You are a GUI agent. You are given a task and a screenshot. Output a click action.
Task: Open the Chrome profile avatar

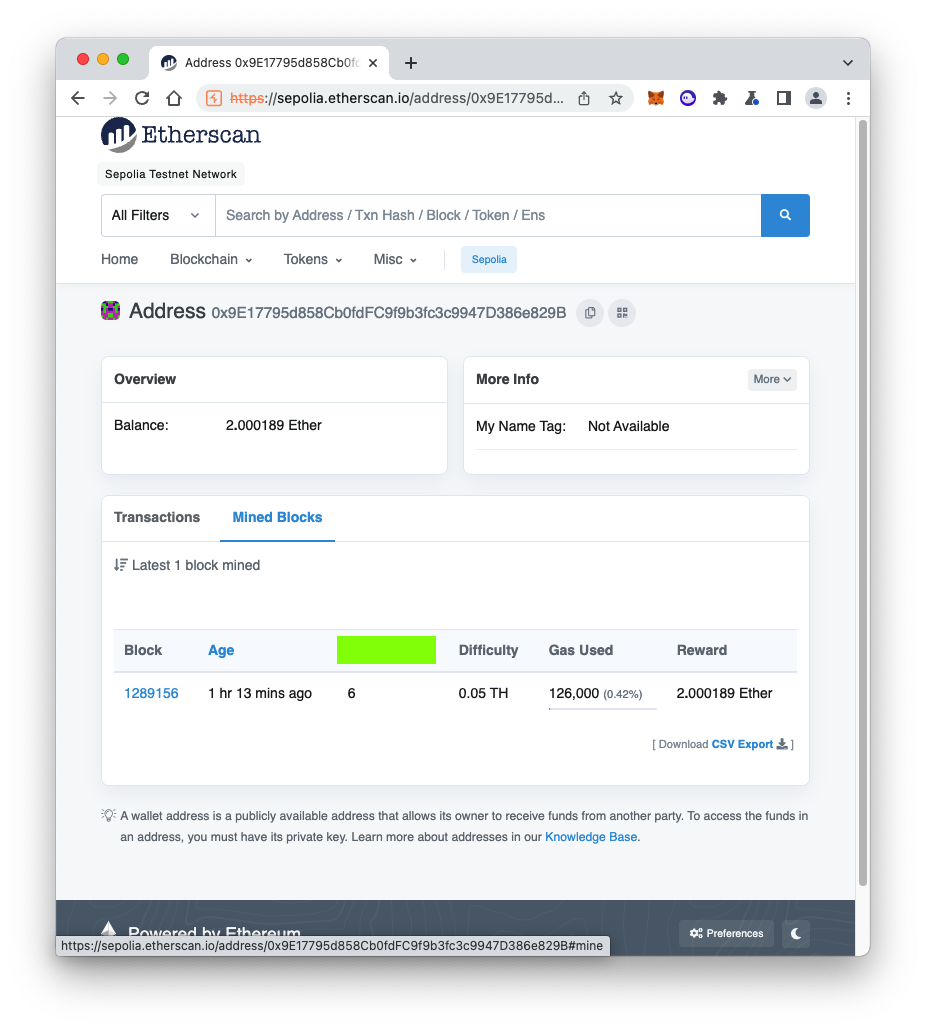(x=816, y=99)
